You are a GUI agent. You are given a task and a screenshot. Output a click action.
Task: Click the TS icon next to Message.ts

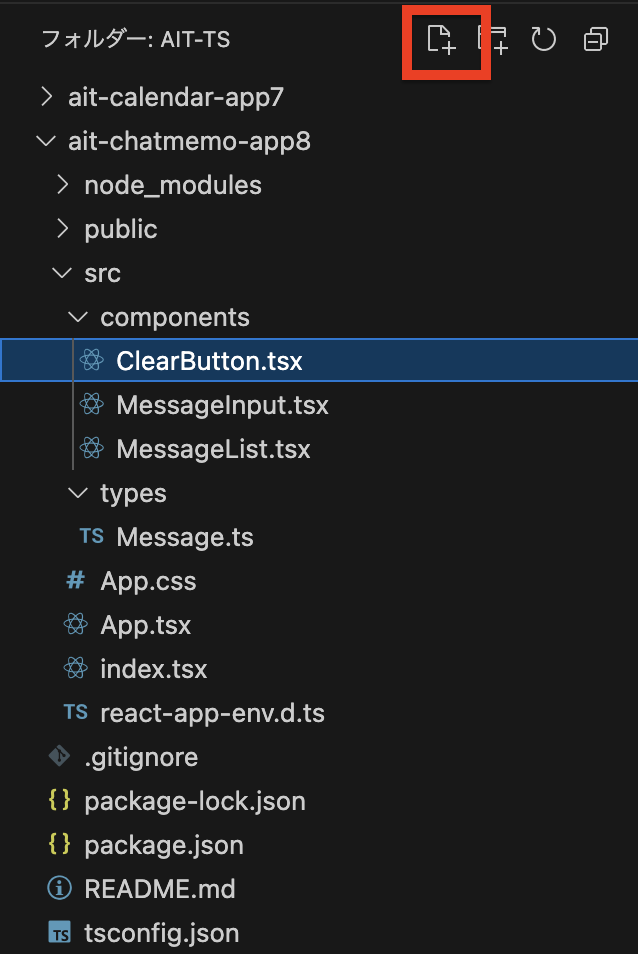92,536
